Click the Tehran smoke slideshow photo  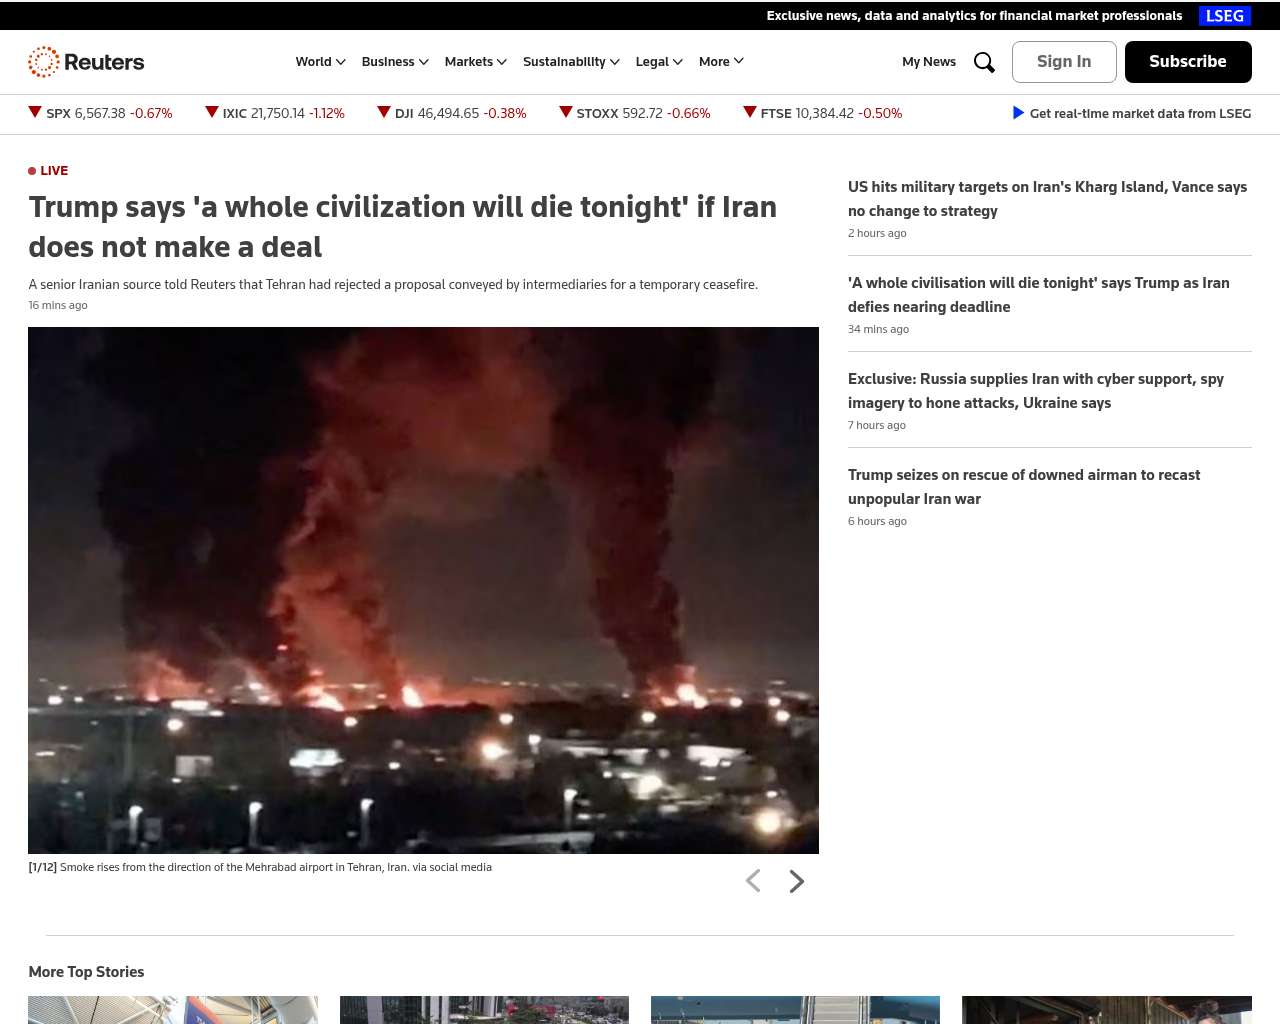pos(423,590)
